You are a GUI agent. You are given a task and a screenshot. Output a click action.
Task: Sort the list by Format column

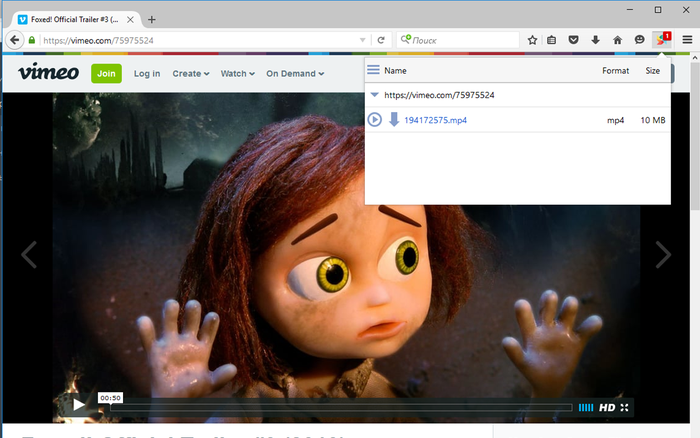615,71
